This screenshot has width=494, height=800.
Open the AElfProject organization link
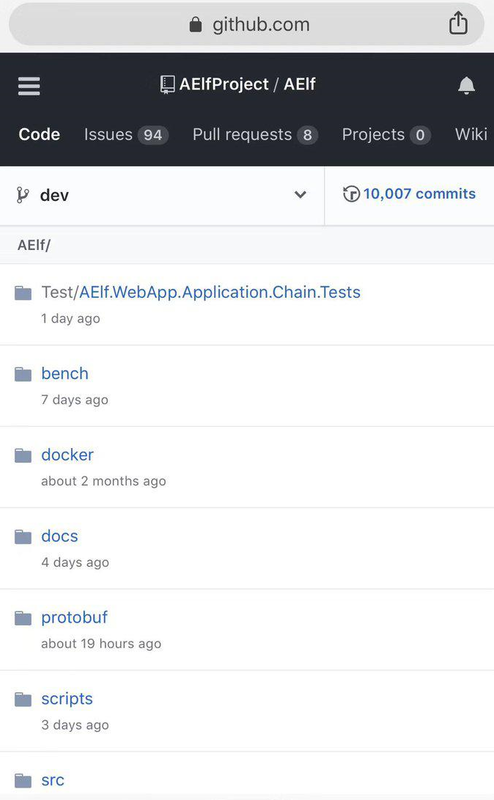(224, 84)
